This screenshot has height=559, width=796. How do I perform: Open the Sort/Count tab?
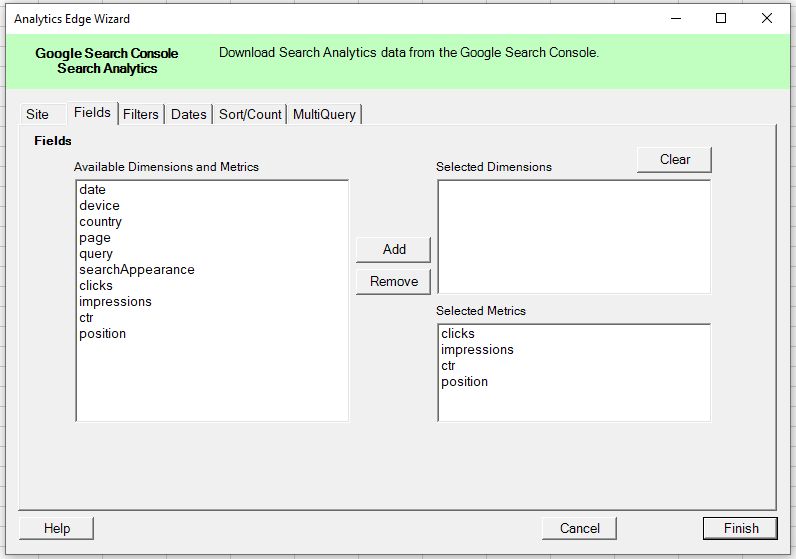pos(250,114)
